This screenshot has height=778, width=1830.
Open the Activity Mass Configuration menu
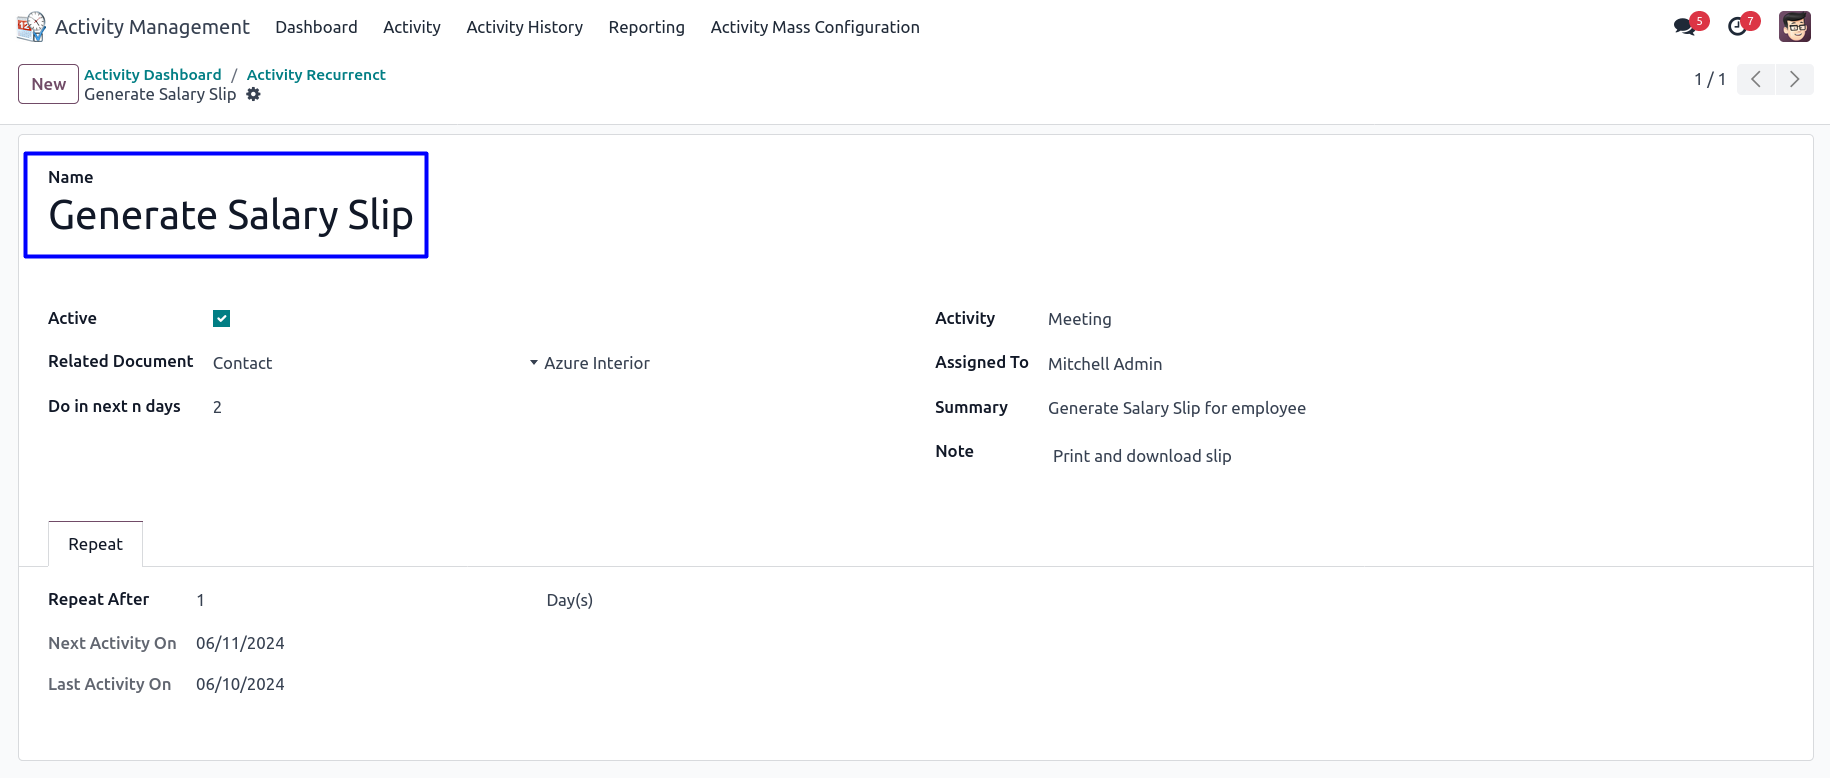coord(814,27)
